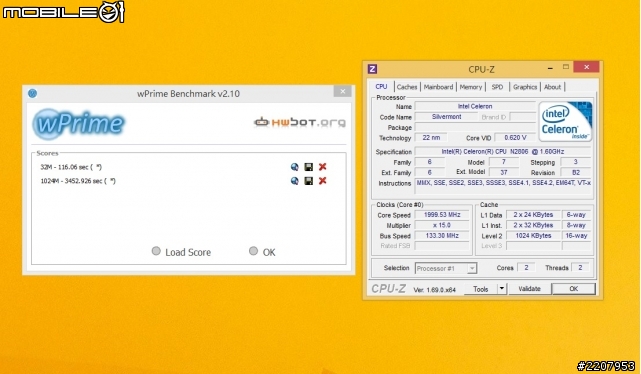The image size is (641, 374).
Task: Click the Core Speed 1999.53 MHz value
Action: [442, 215]
